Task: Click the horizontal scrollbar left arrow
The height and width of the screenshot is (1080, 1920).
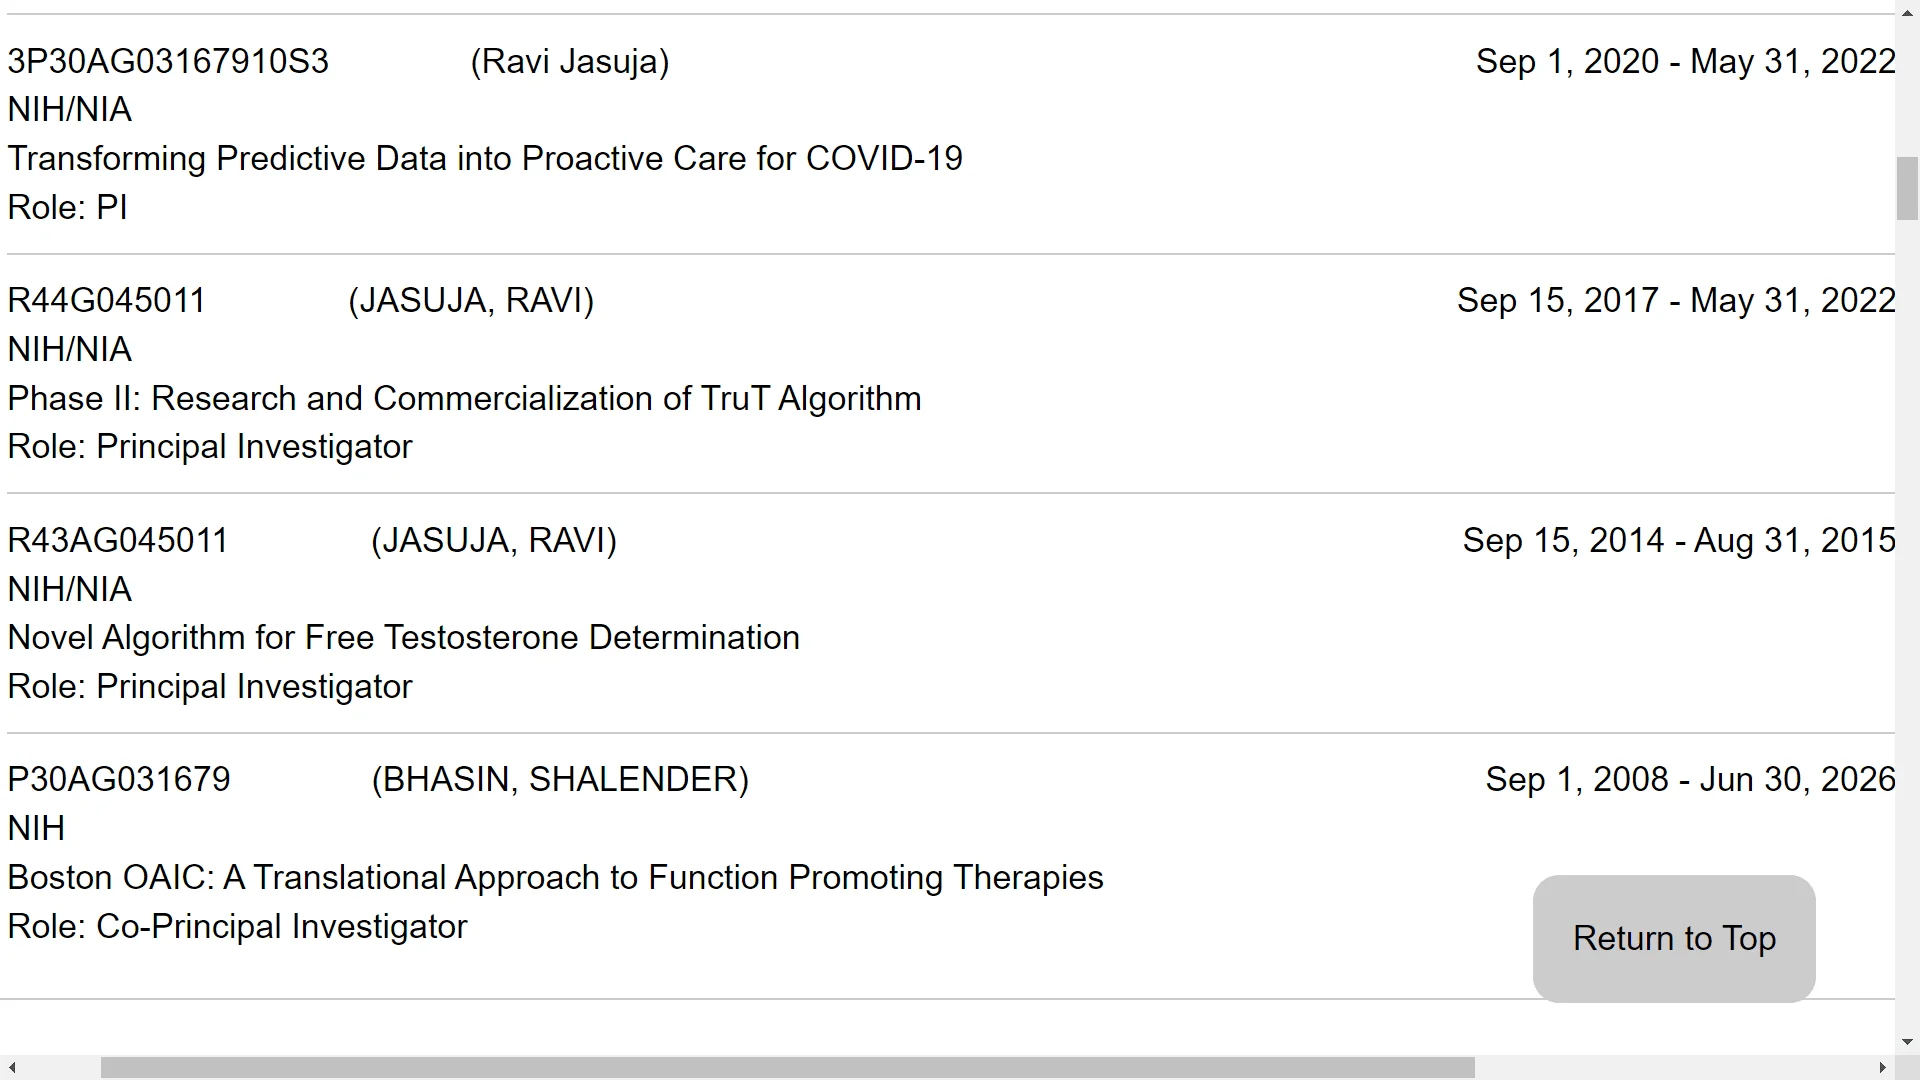Action: (10, 1067)
